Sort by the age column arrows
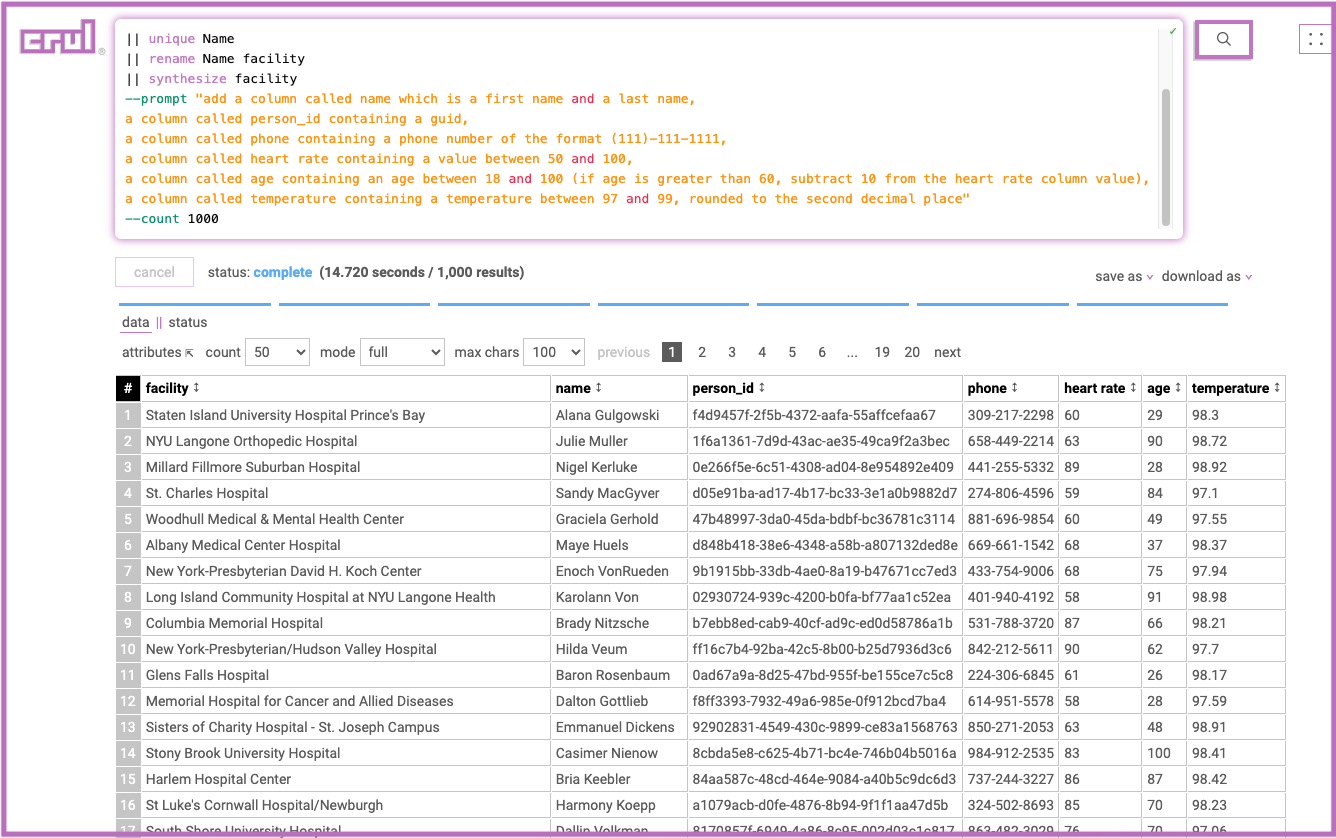 coord(1178,388)
